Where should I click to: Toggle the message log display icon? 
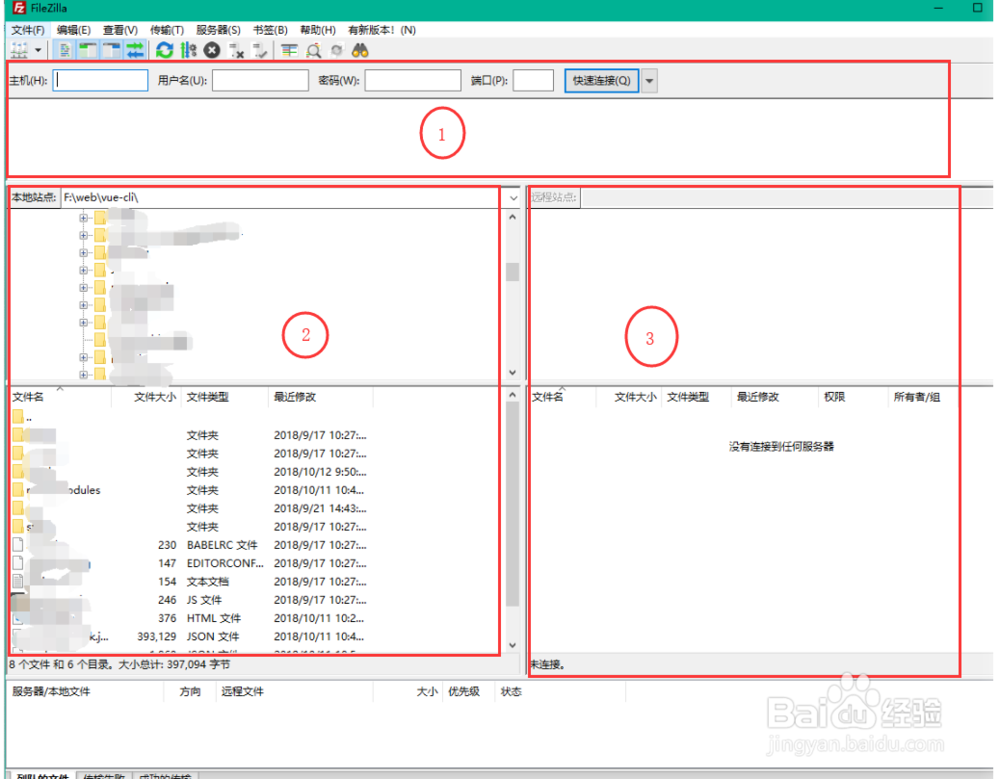(x=64, y=50)
